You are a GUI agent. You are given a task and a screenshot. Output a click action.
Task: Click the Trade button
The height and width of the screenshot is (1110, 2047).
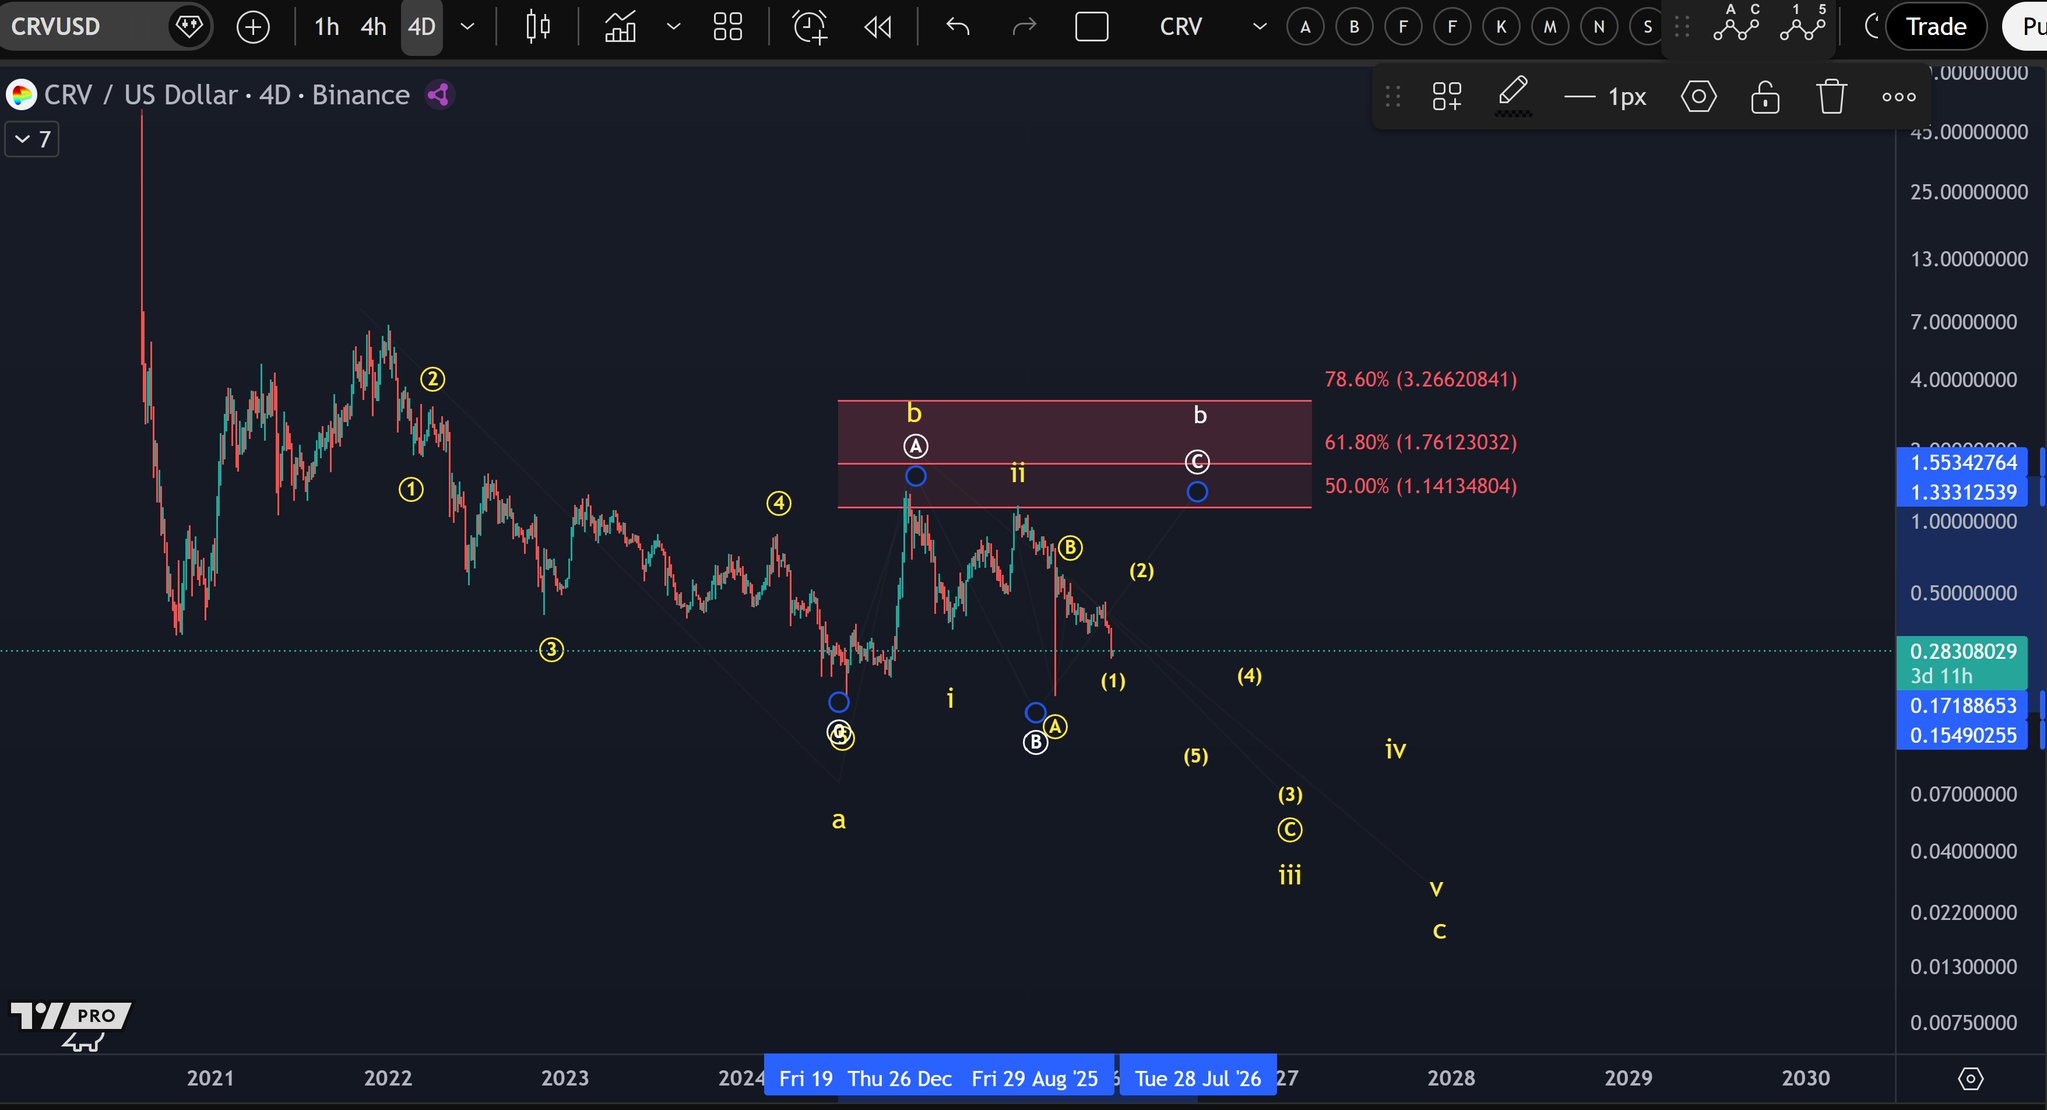coord(1935,27)
